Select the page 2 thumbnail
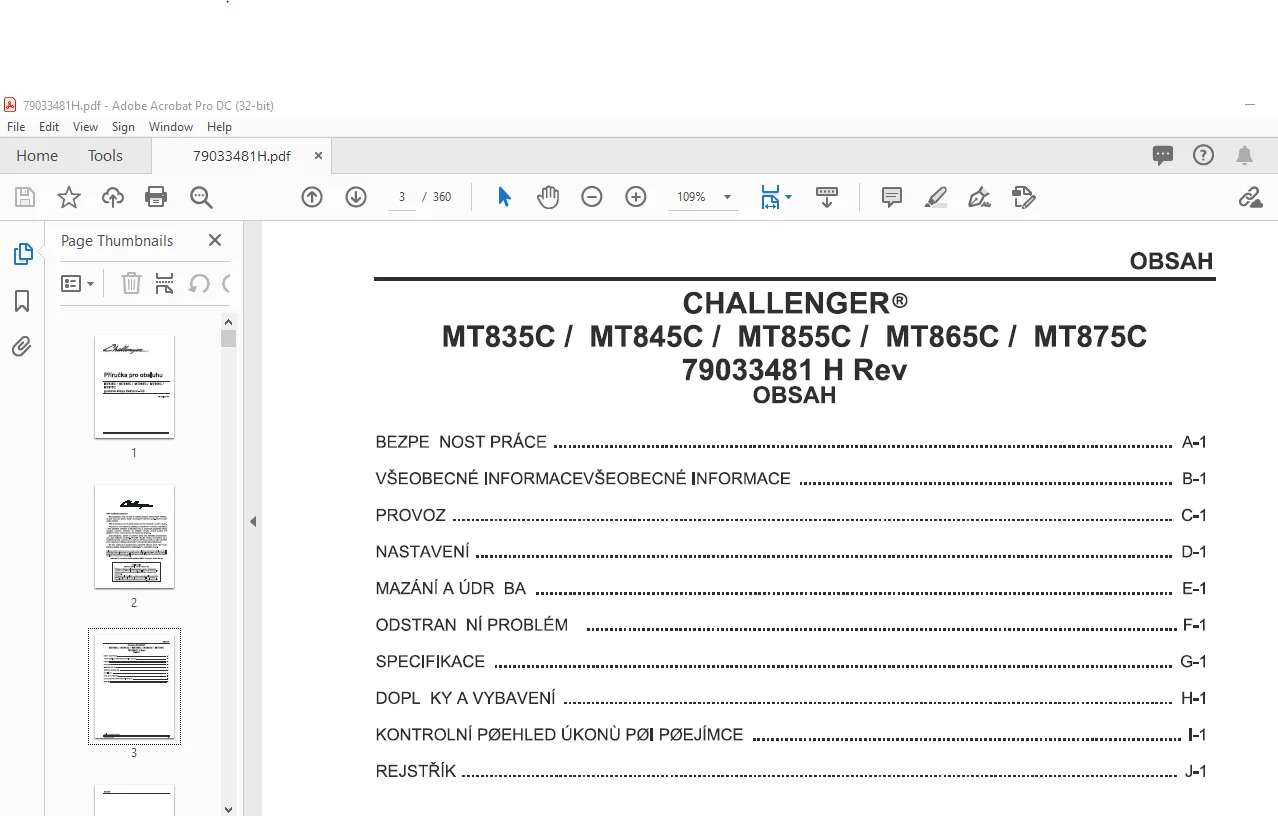The height and width of the screenshot is (816, 1278). (134, 537)
